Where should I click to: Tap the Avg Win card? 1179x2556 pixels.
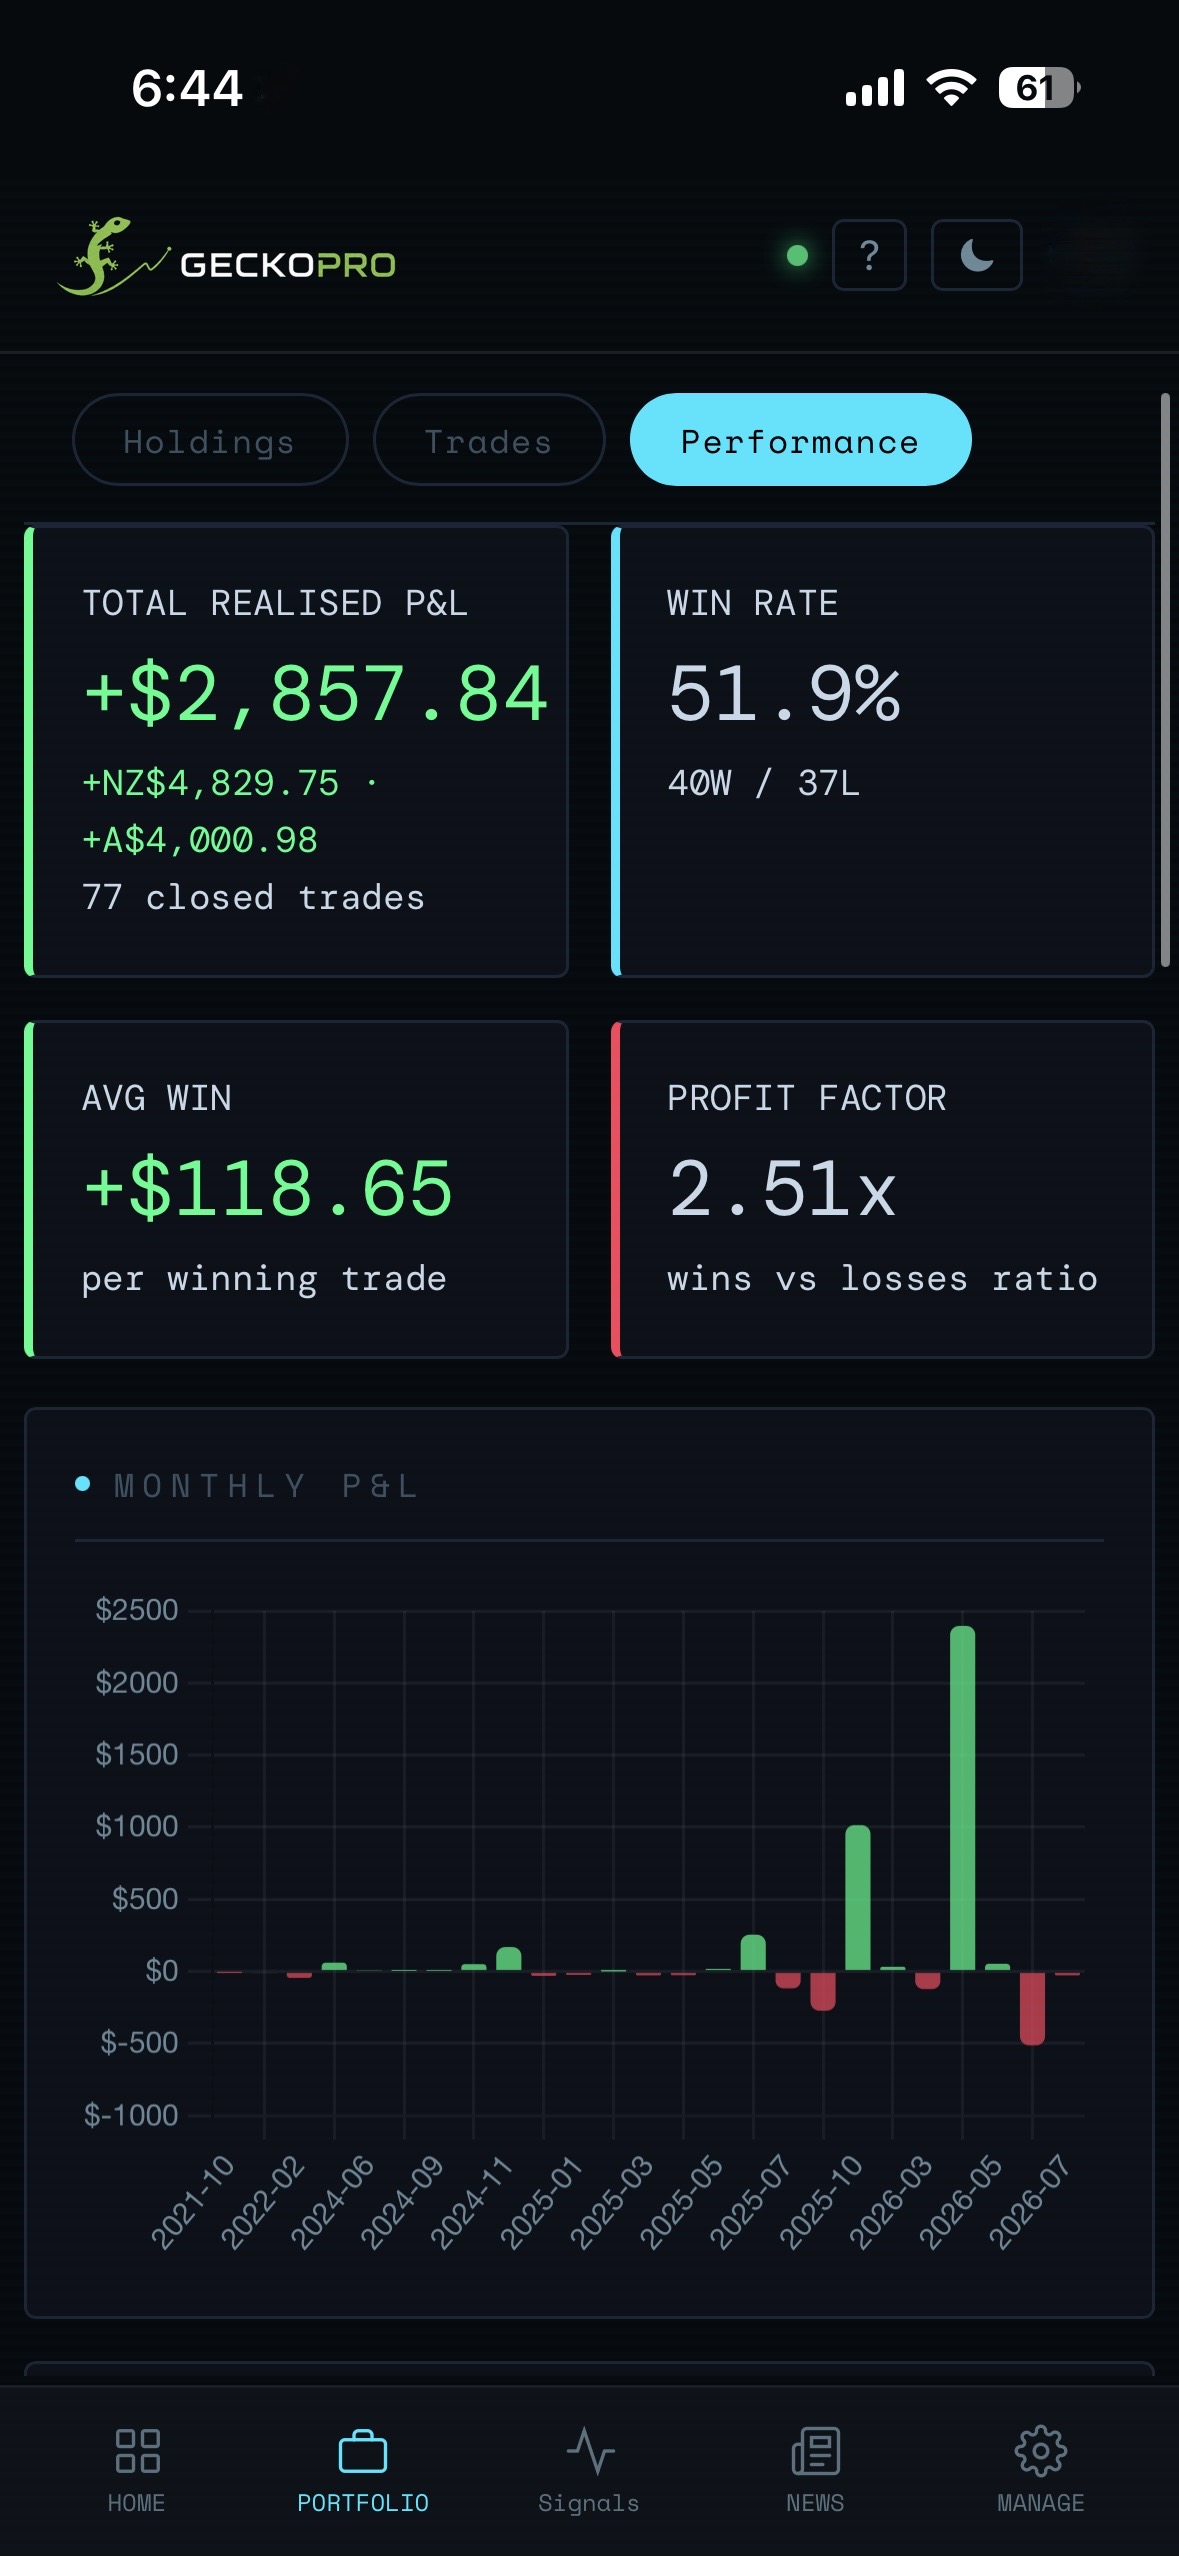(x=297, y=1189)
